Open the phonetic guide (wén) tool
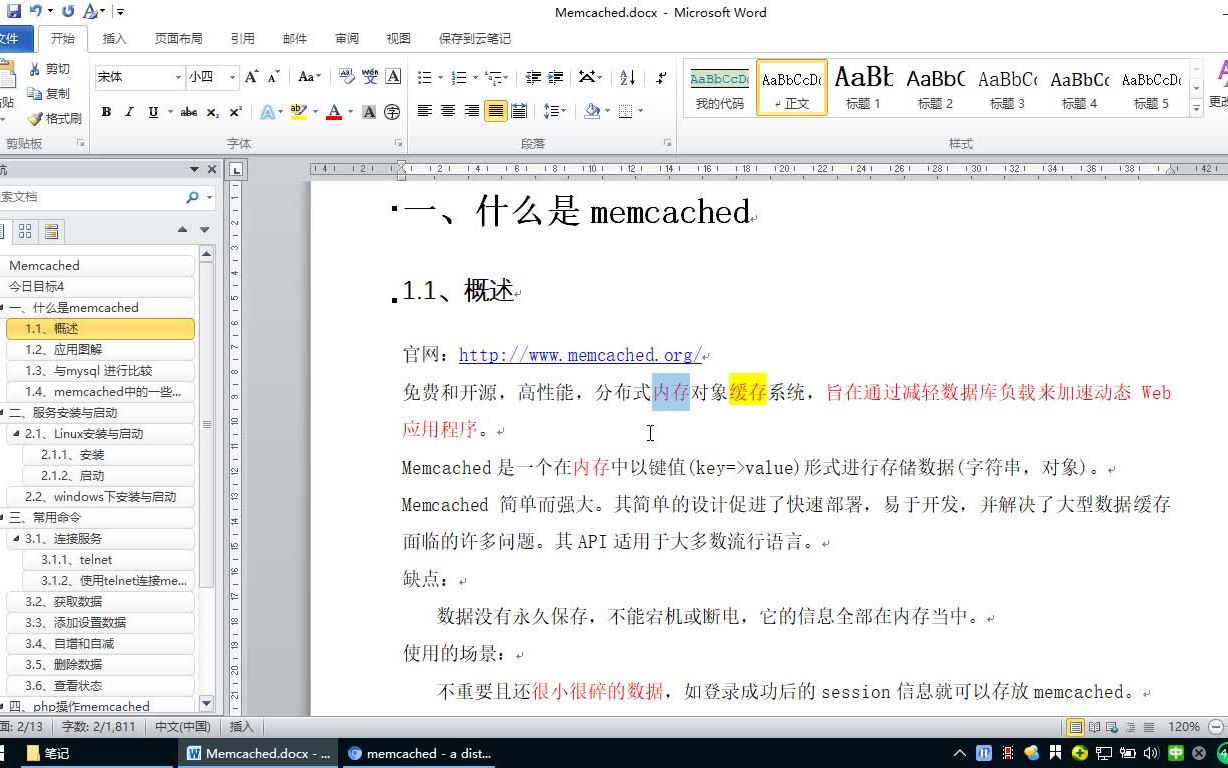This screenshot has height=768, width=1228. 370,77
